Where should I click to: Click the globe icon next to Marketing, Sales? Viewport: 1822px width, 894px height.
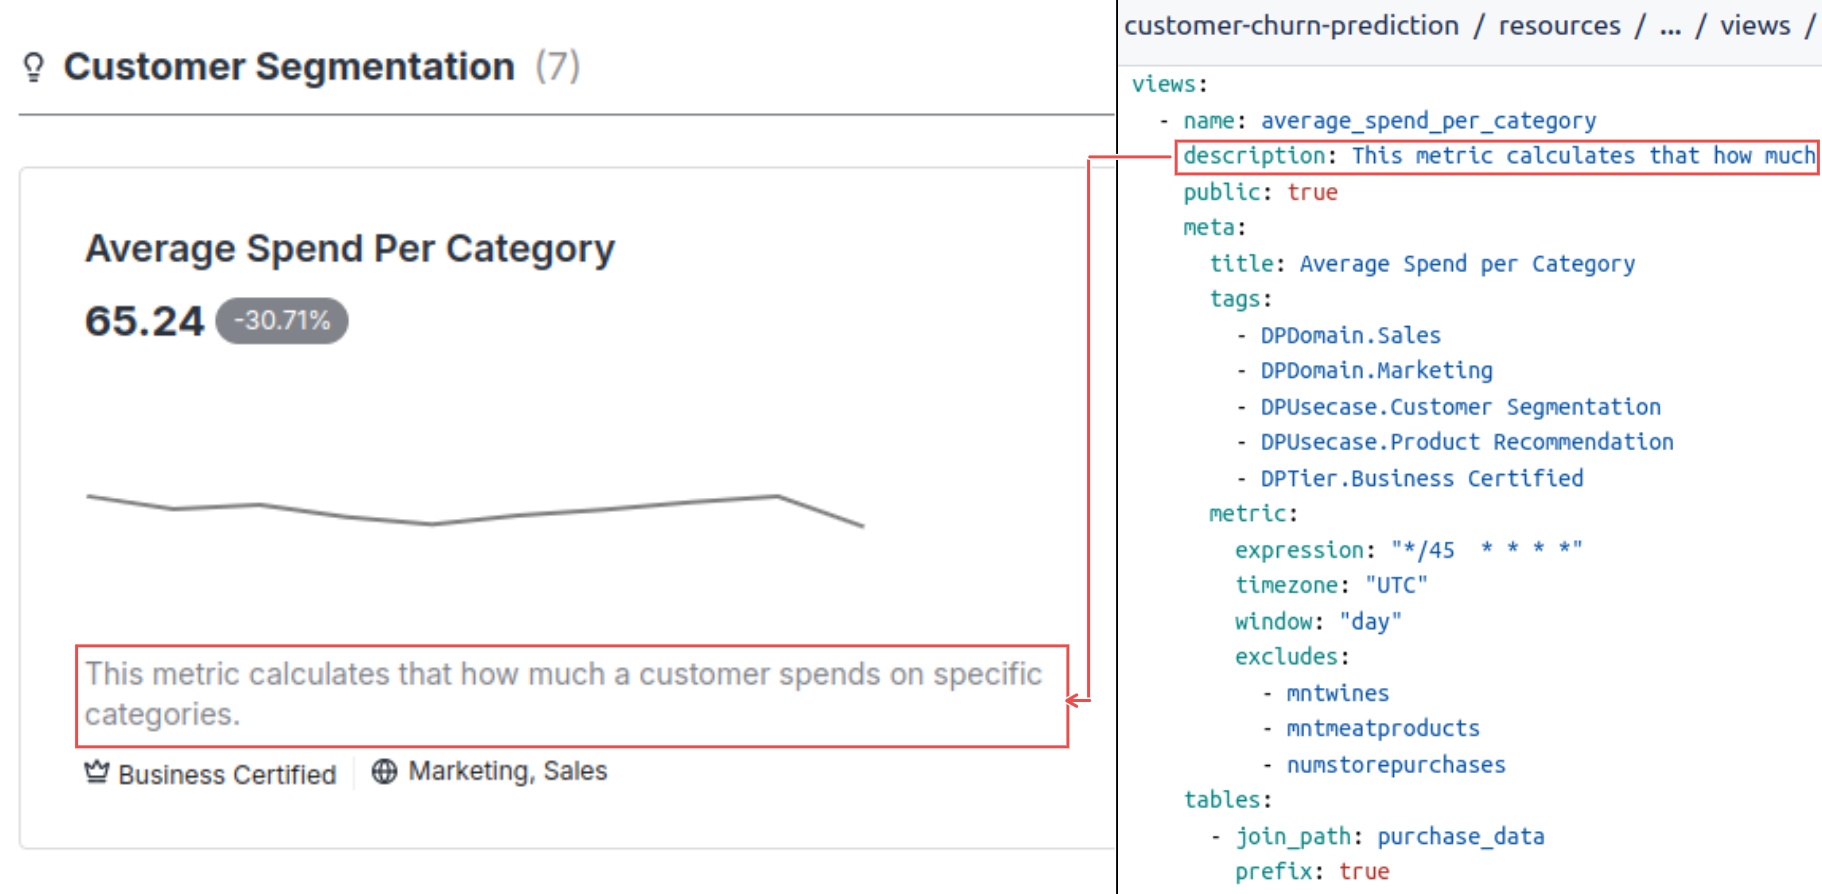coord(384,771)
